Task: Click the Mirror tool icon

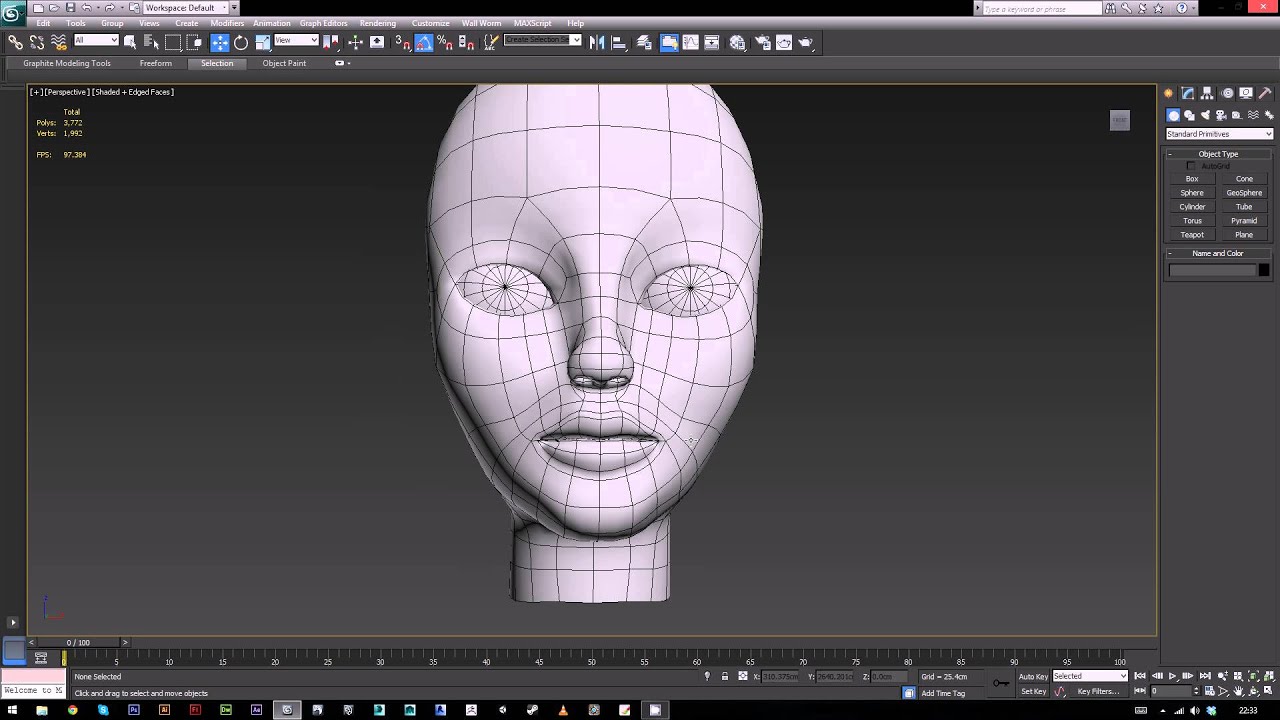Action: [597, 42]
